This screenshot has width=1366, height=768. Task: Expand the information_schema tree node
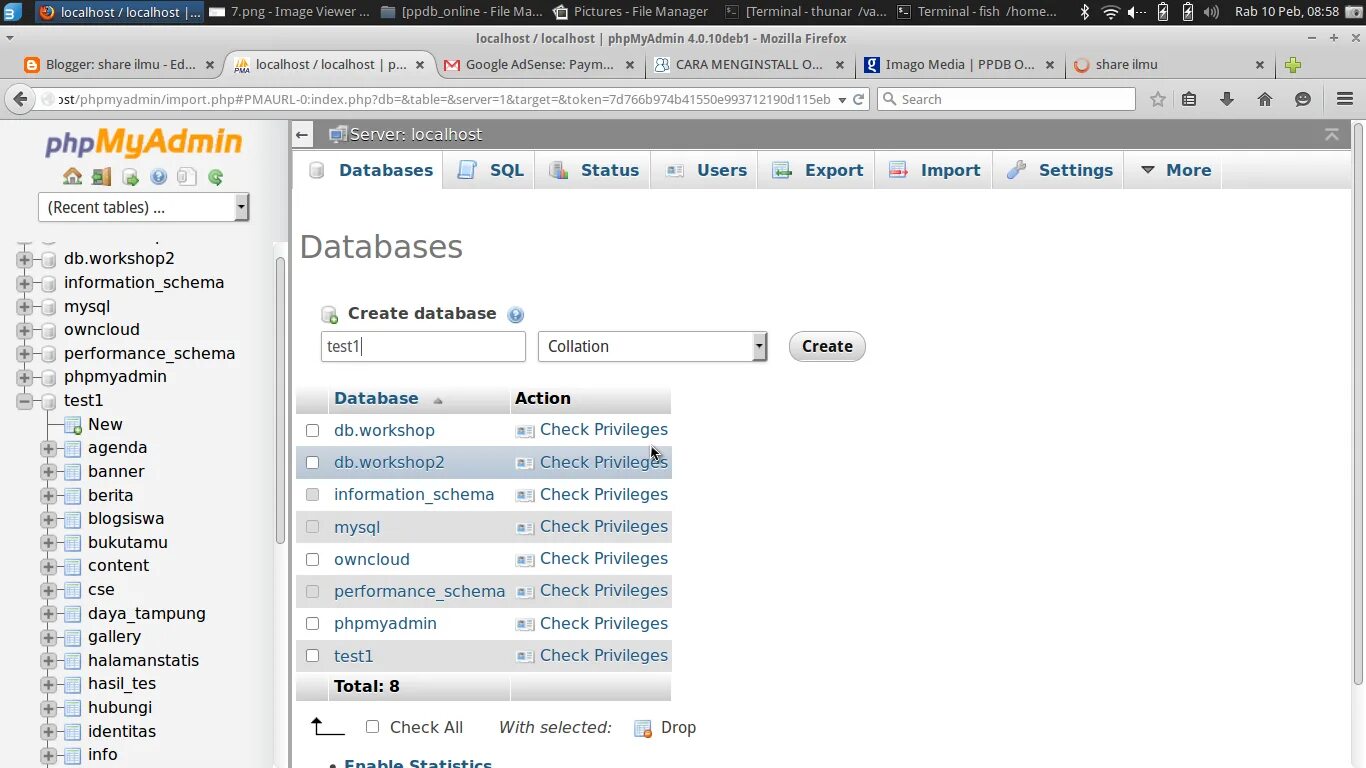24,283
